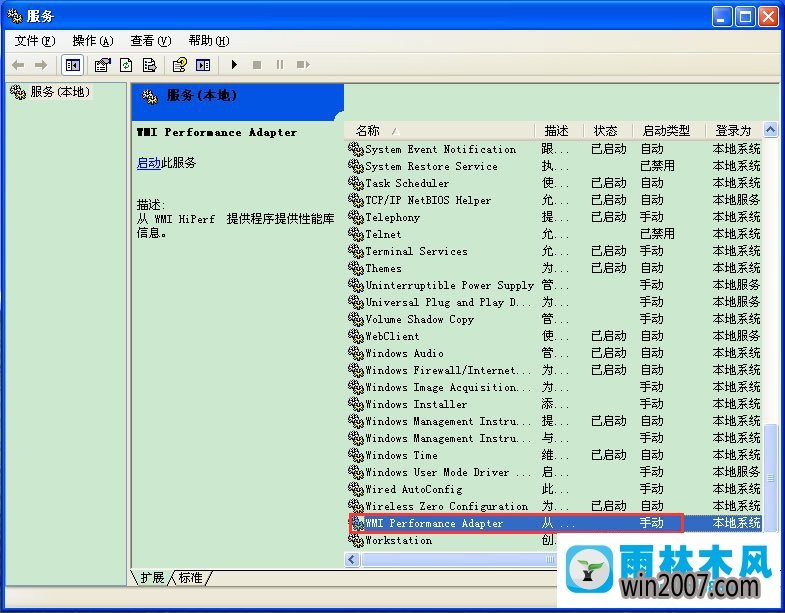Minimize the 服务 window
Screen dimensions: 785x613
(x=722, y=17)
